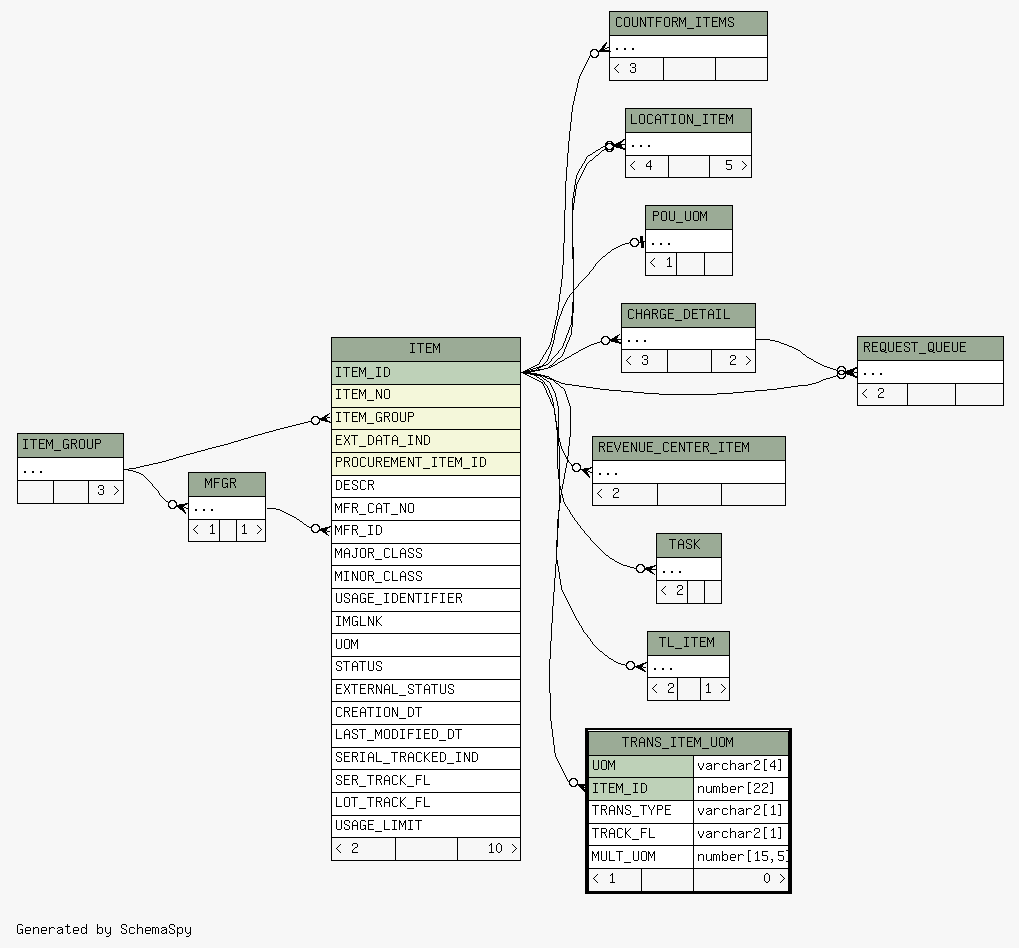The image size is (1019, 948).
Task: Select the MFR_ID column row
Action: click(426, 531)
